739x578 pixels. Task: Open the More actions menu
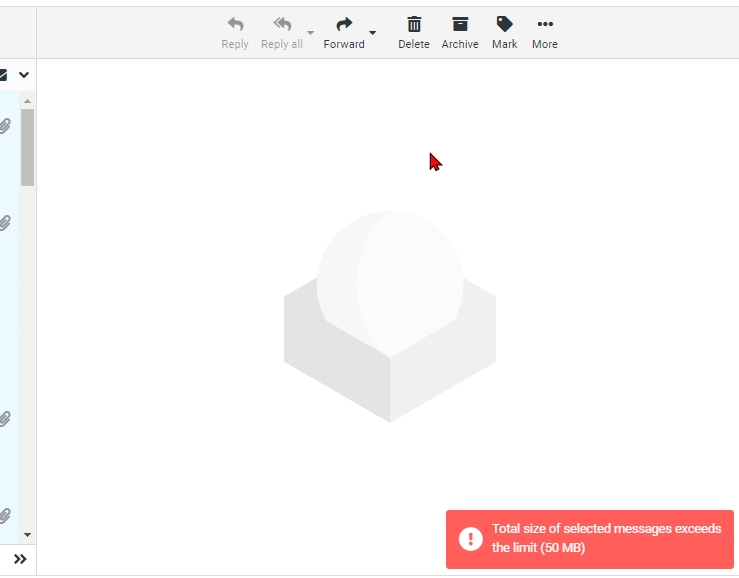545,33
